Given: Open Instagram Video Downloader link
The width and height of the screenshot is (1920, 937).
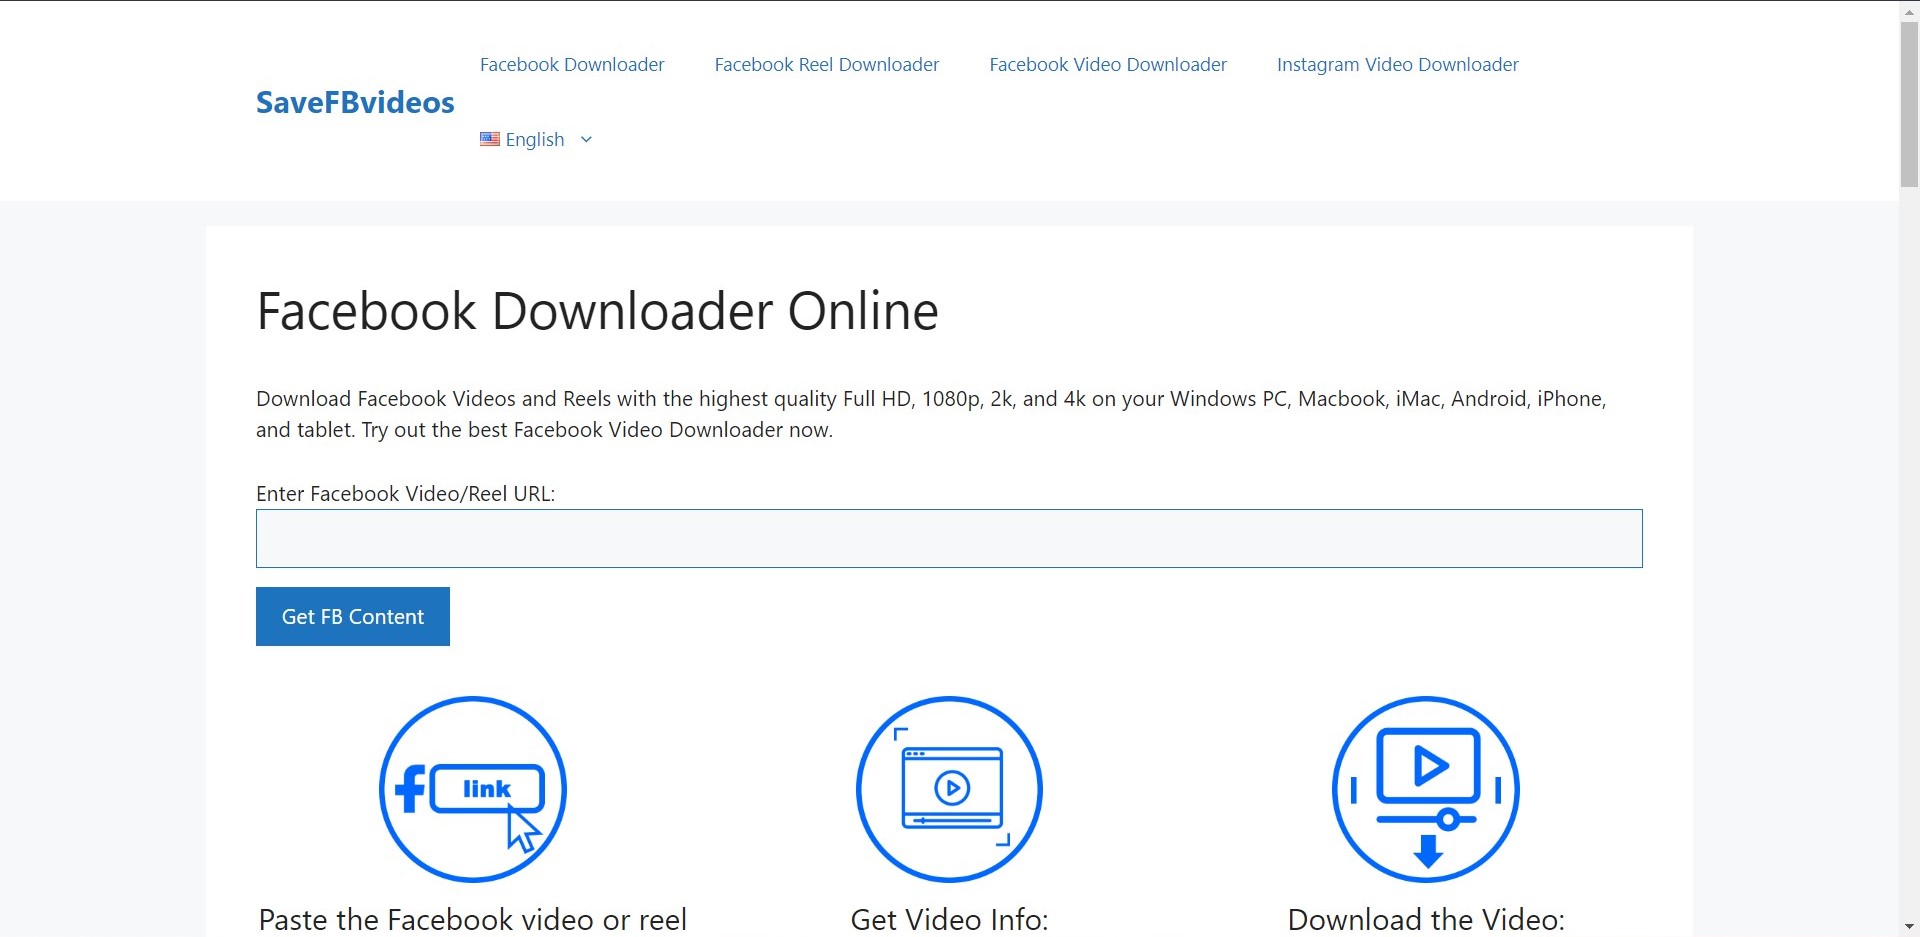Looking at the screenshot, I should 1398,64.
